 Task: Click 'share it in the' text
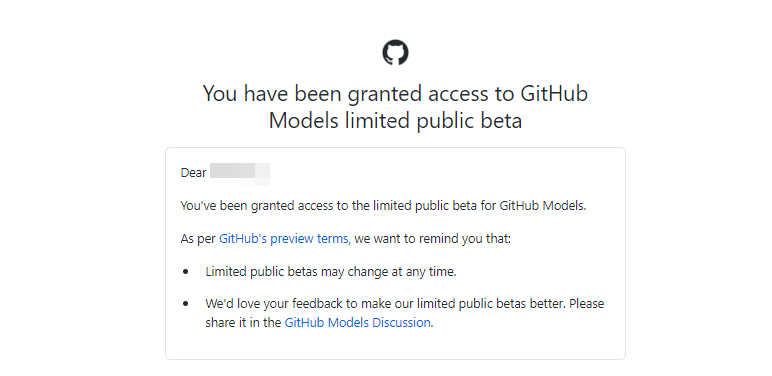click(243, 323)
